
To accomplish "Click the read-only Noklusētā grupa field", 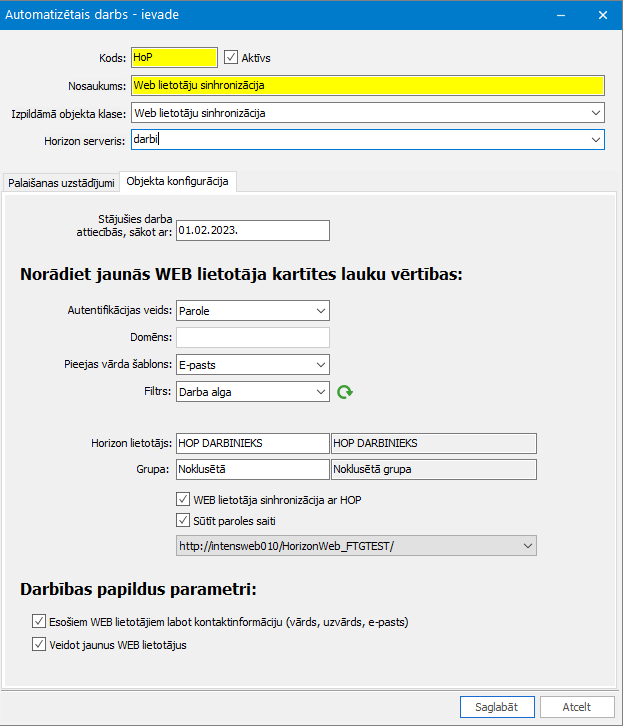I will click(x=434, y=469).
